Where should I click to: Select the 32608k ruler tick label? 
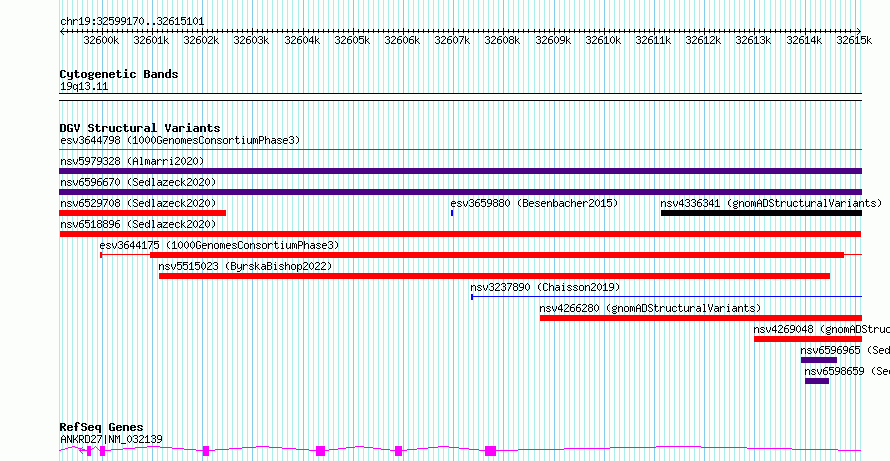click(x=502, y=40)
